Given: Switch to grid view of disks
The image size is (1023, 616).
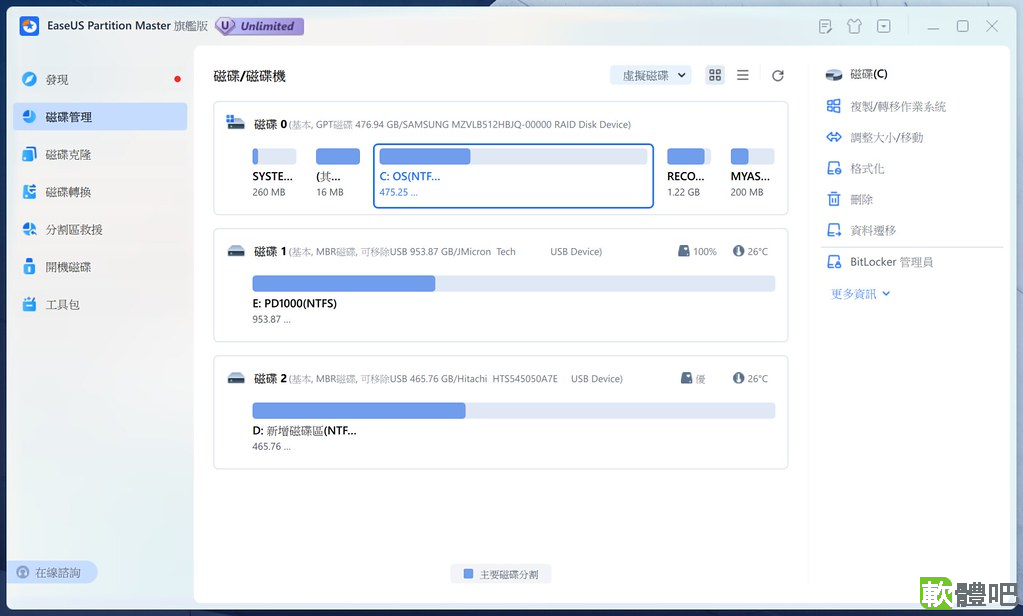Looking at the screenshot, I should [x=715, y=75].
